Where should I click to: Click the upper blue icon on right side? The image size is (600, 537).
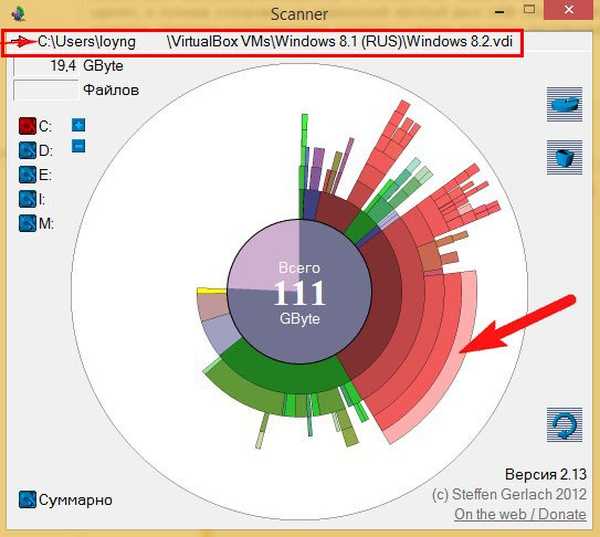pyautogui.click(x=564, y=103)
